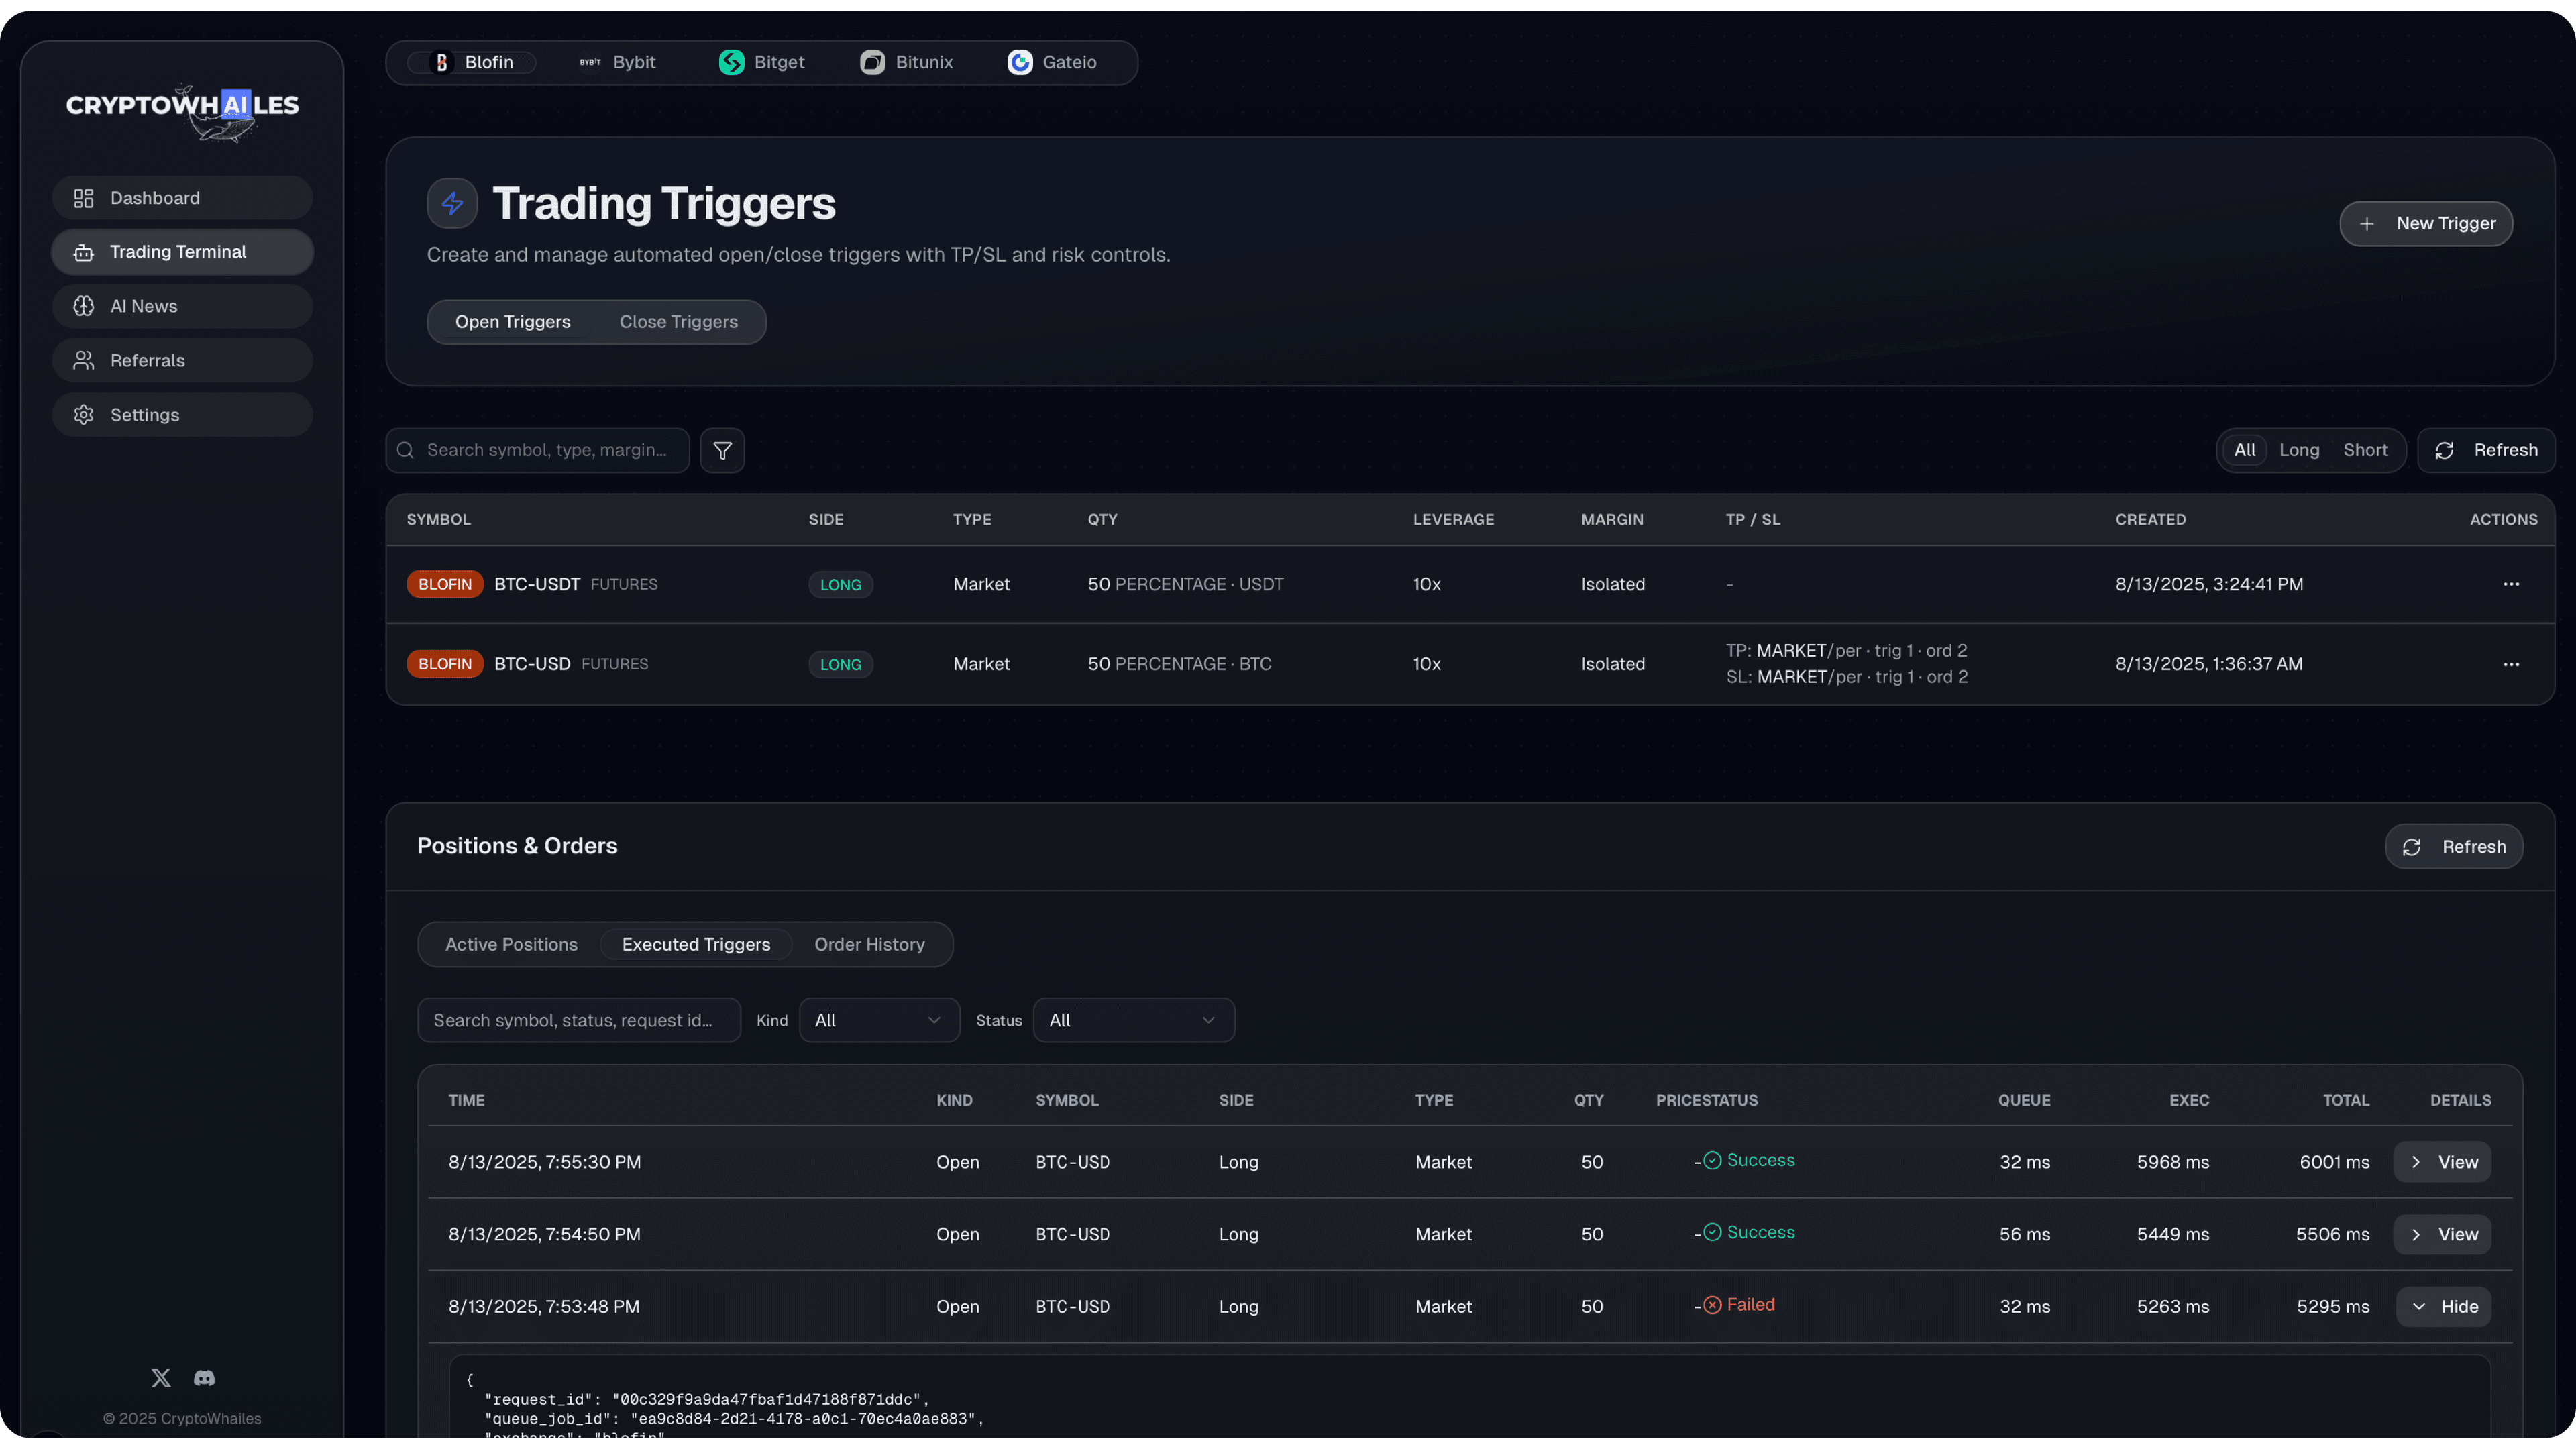Open actions menu for BTC-USDT trigger

pos(2511,584)
